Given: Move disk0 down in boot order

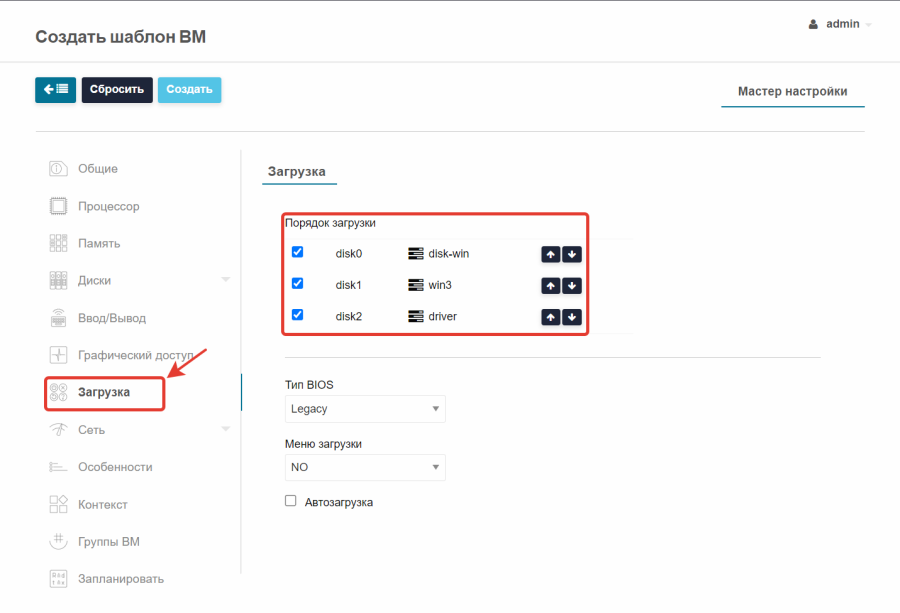Looking at the screenshot, I should click(x=572, y=254).
